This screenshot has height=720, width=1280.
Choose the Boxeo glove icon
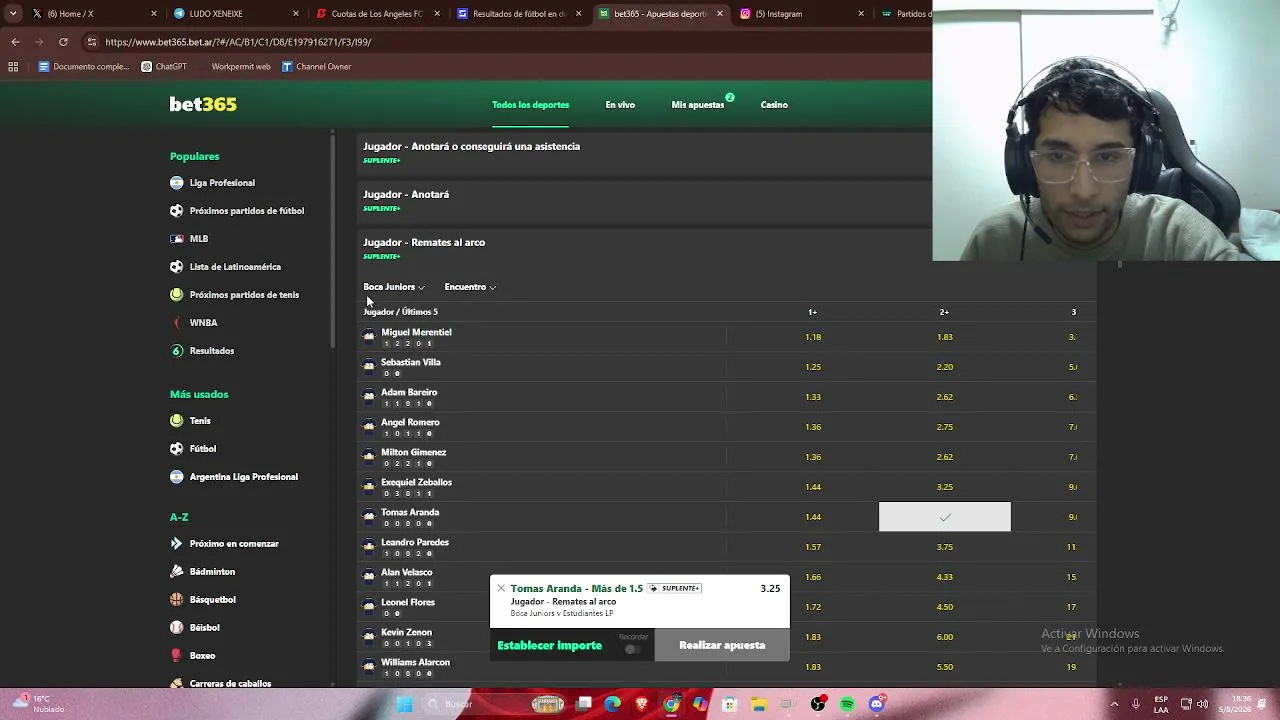[x=177, y=656]
